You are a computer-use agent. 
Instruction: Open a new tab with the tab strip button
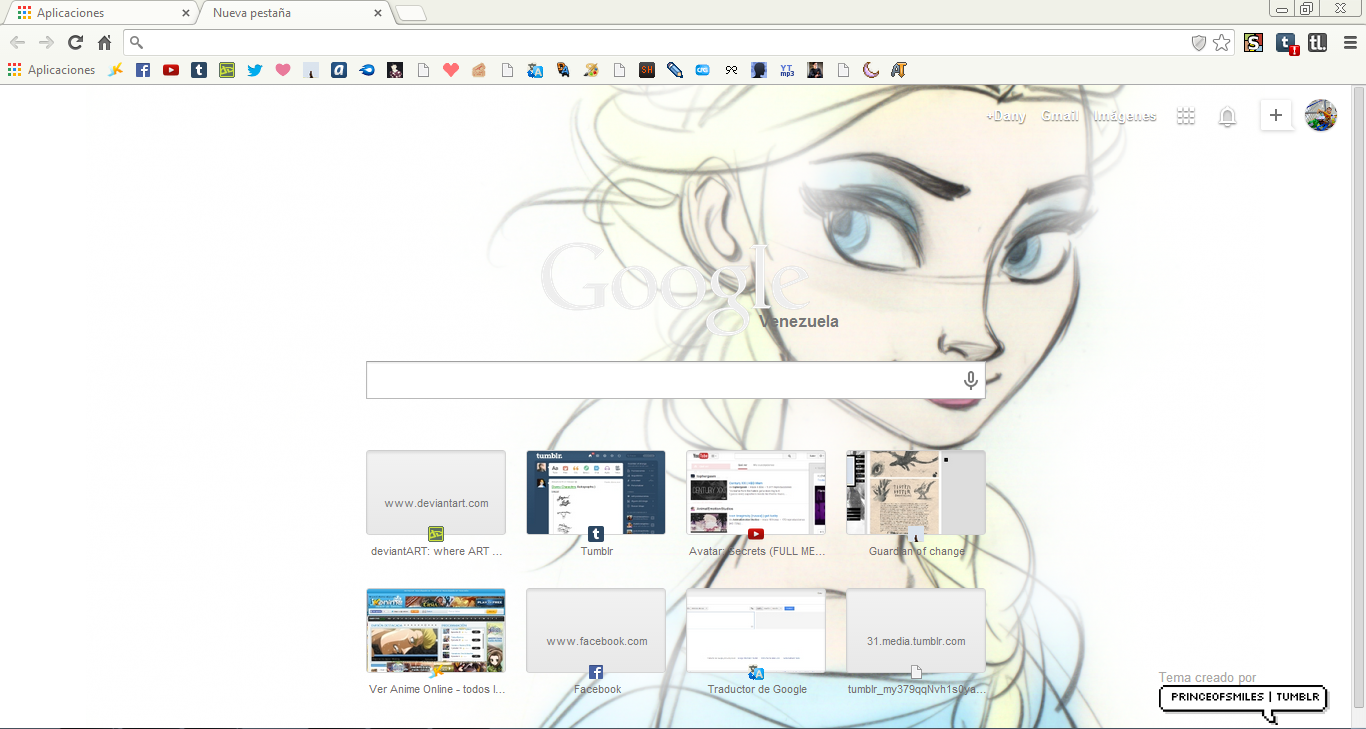click(411, 13)
